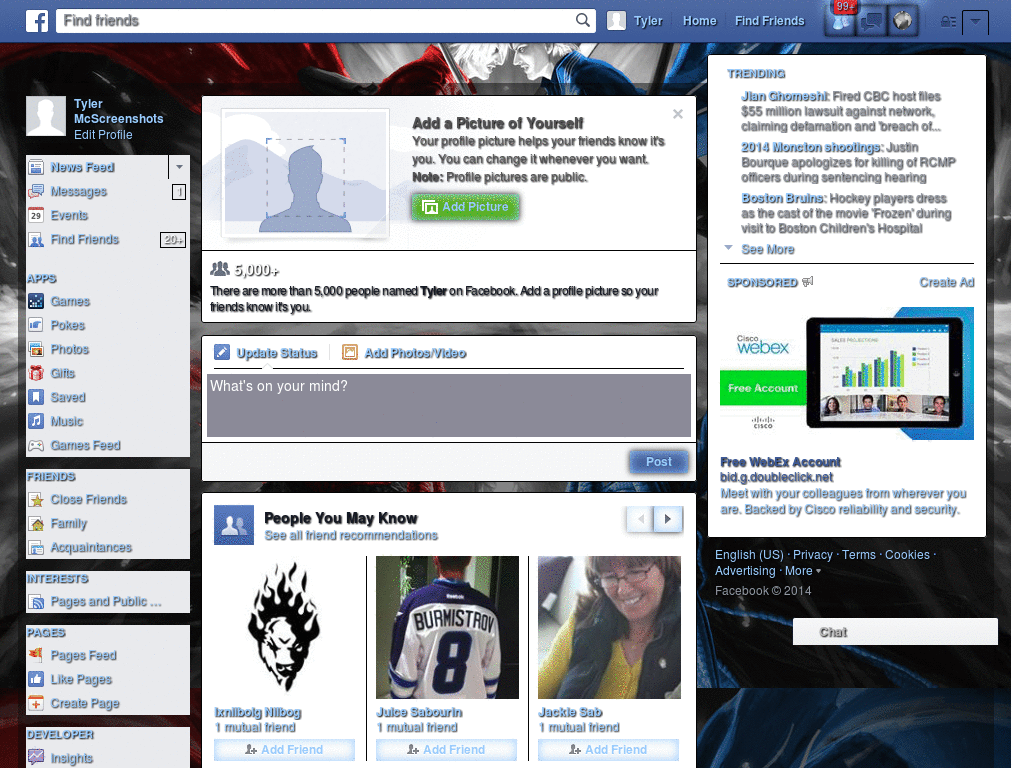Viewport: 1024px width, 768px height.
Task: Click the Music note icon
Action: tap(36, 421)
